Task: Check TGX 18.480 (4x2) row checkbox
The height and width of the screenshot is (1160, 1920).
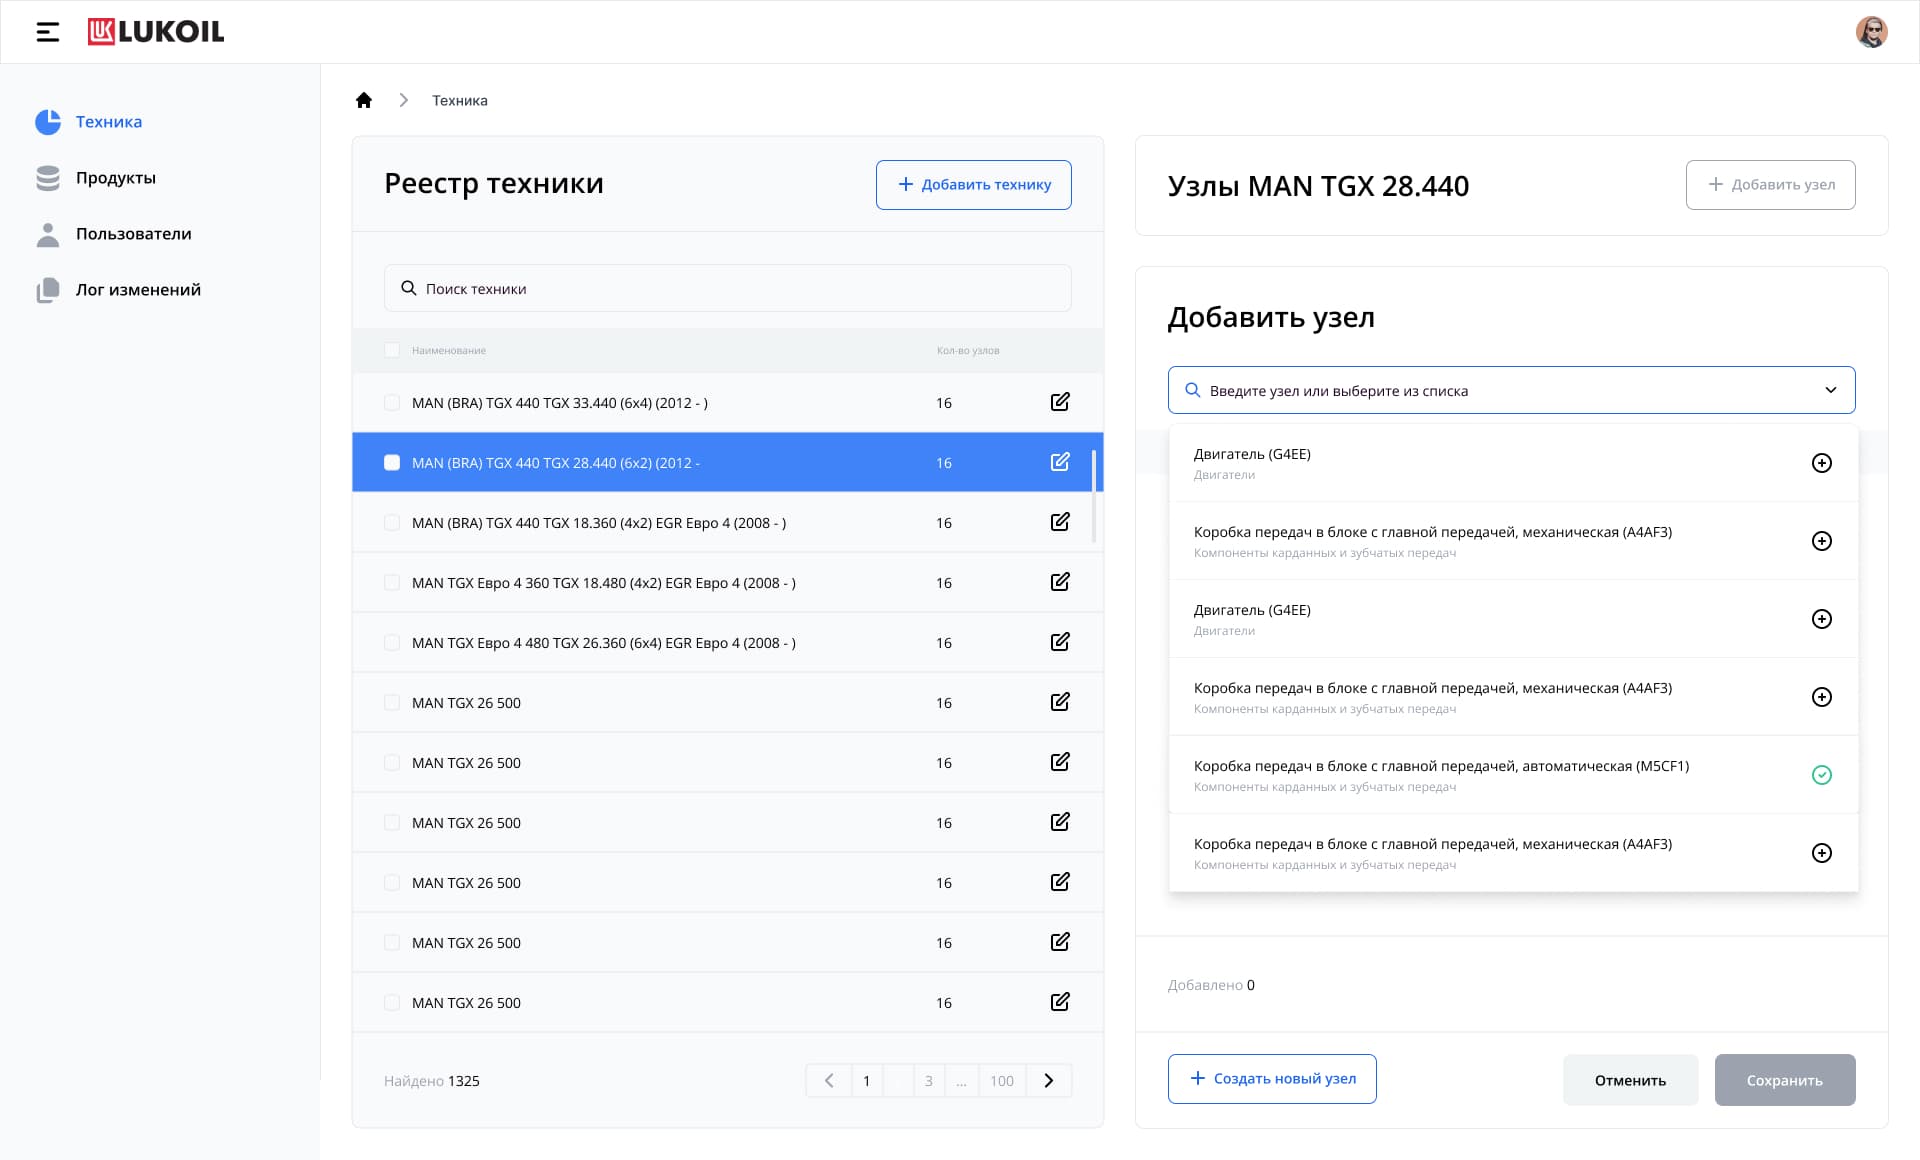Action: (392, 583)
